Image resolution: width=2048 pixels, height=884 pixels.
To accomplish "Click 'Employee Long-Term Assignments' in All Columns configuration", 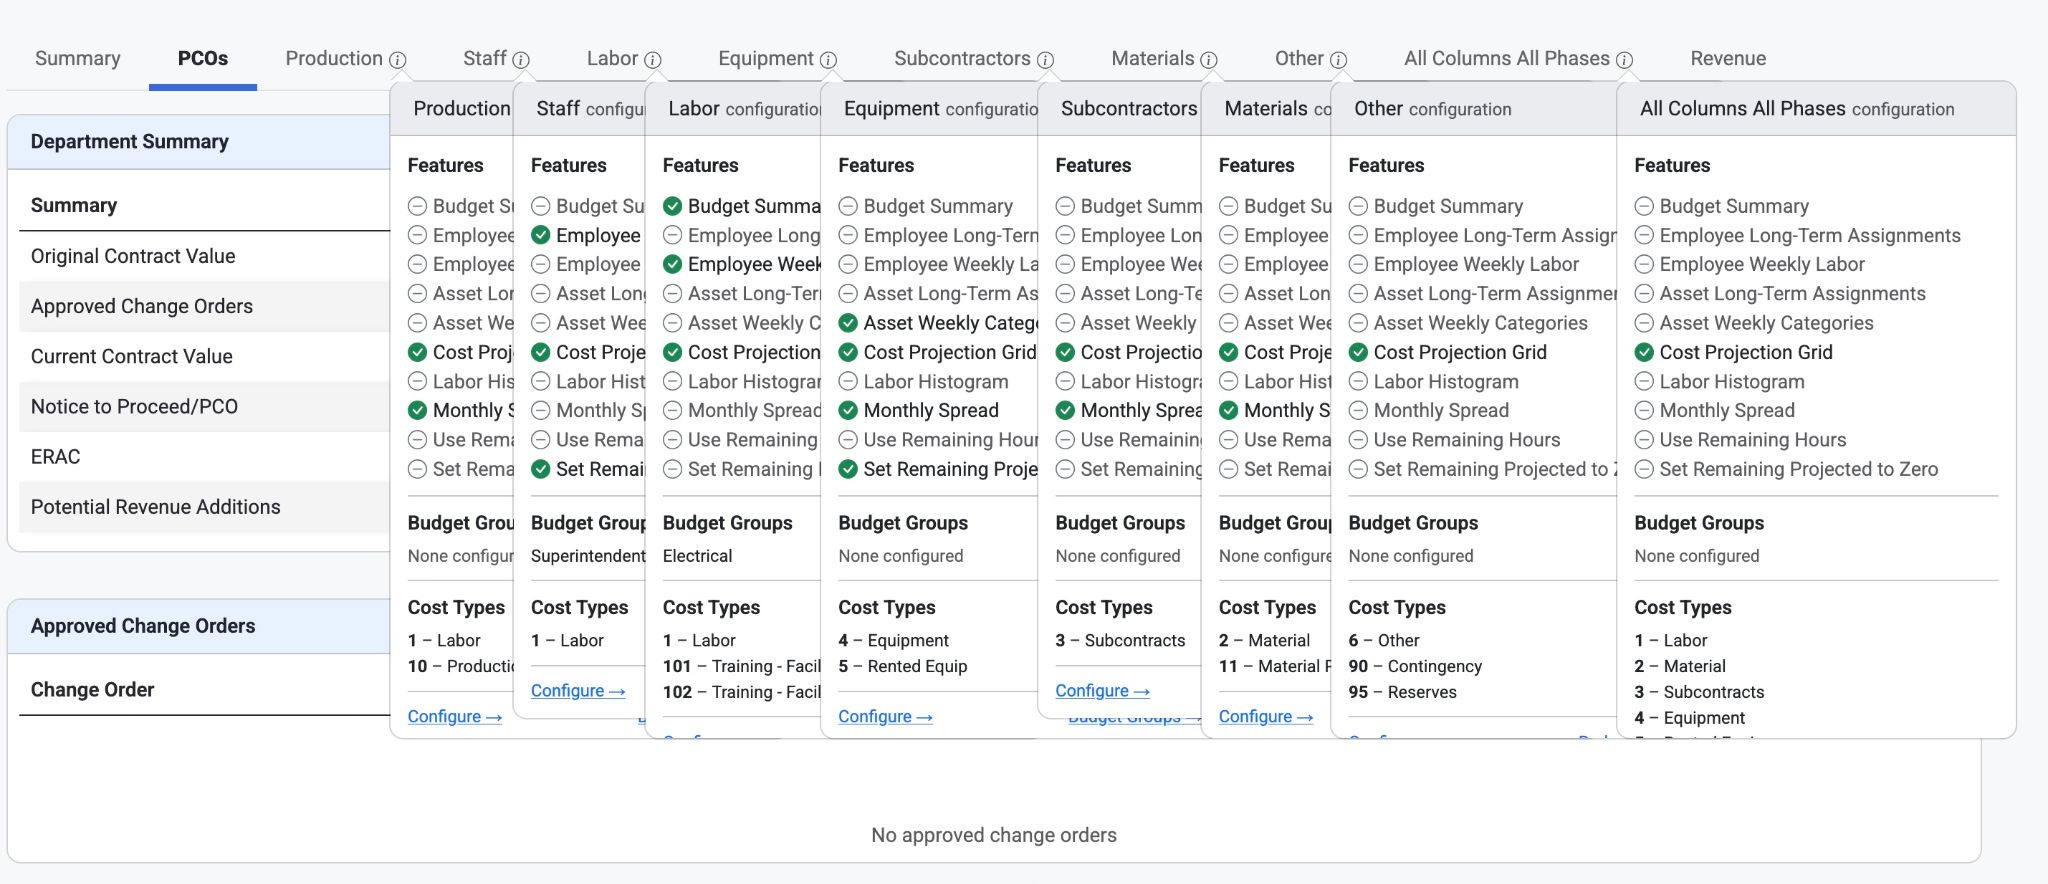I will (x=1810, y=235).
